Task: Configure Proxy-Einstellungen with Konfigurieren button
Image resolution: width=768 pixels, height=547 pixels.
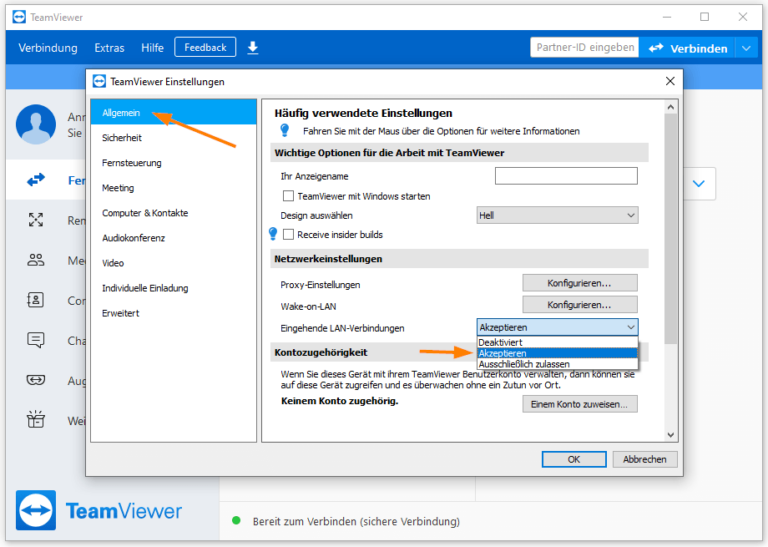Action: click(579, 283)
